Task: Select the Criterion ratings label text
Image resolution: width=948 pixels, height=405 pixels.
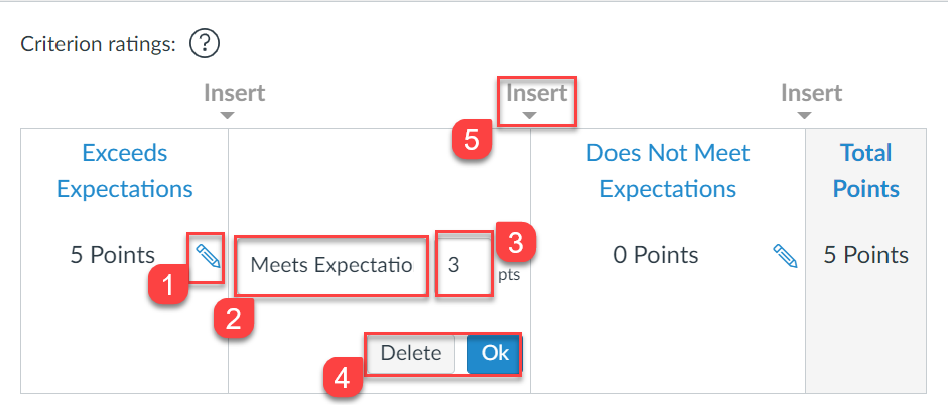Action: pyautogui.click(x=98, y=44)
